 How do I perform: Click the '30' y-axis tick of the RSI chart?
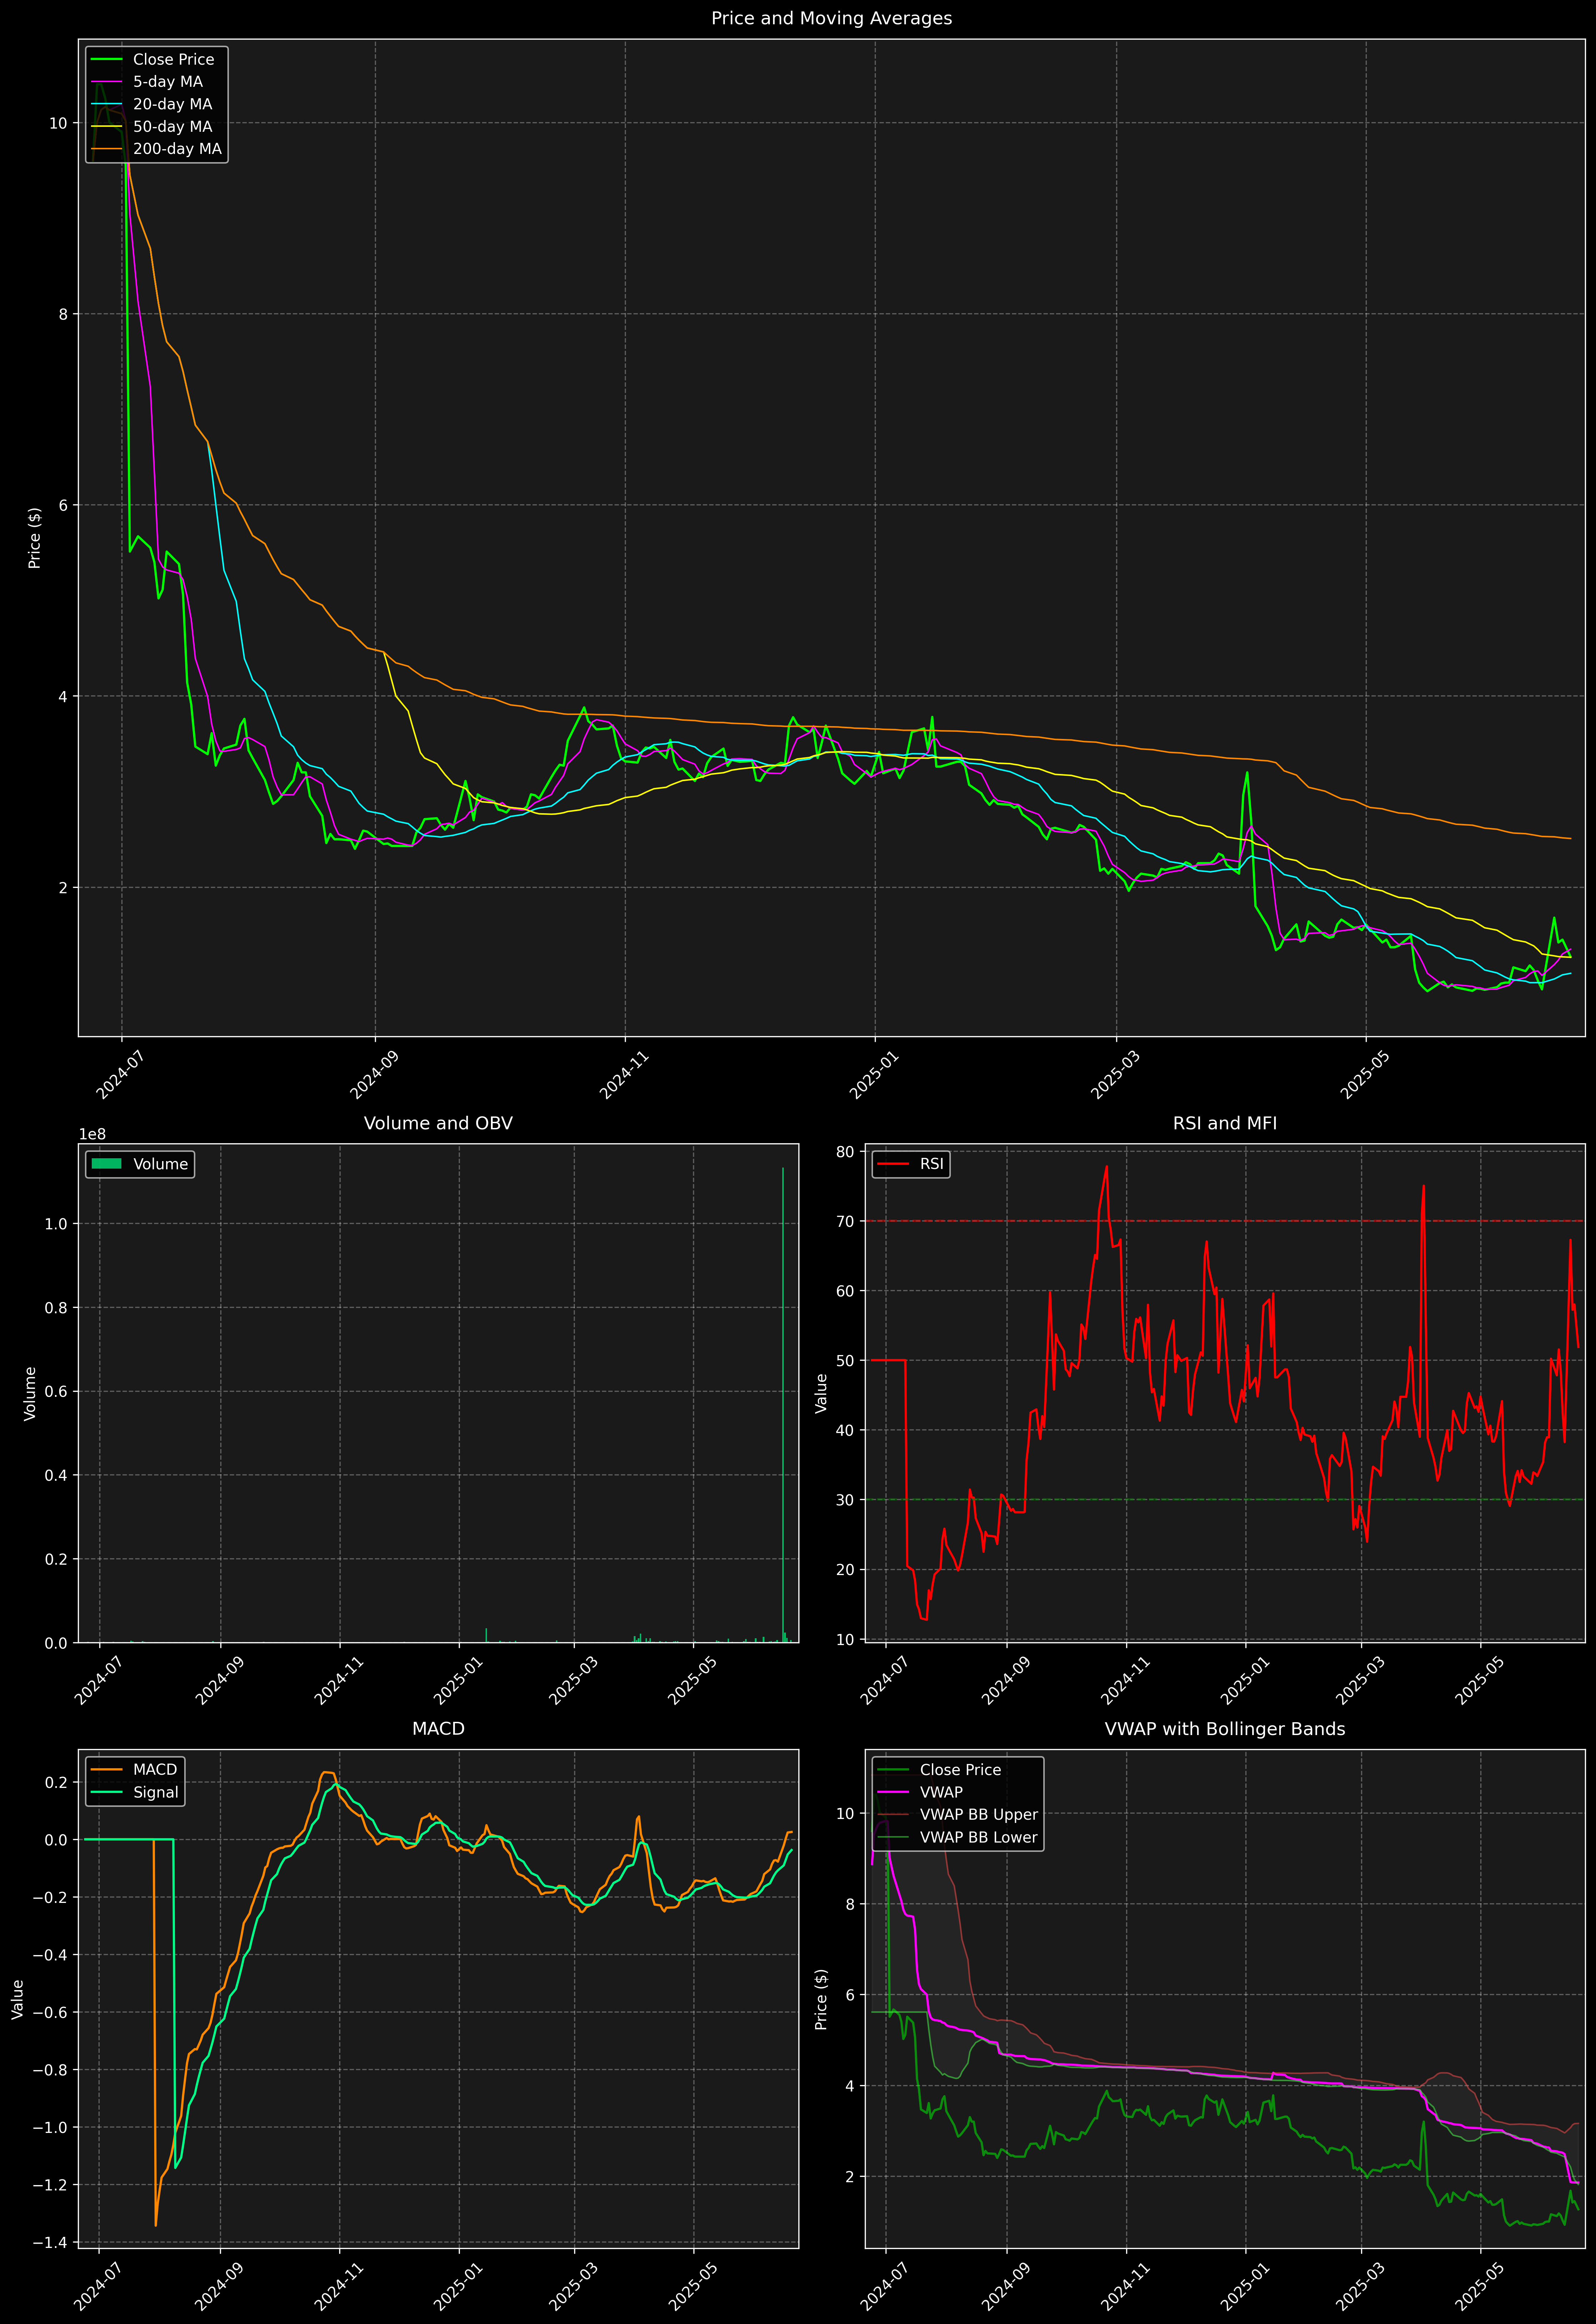click(x=846, y=1500)
